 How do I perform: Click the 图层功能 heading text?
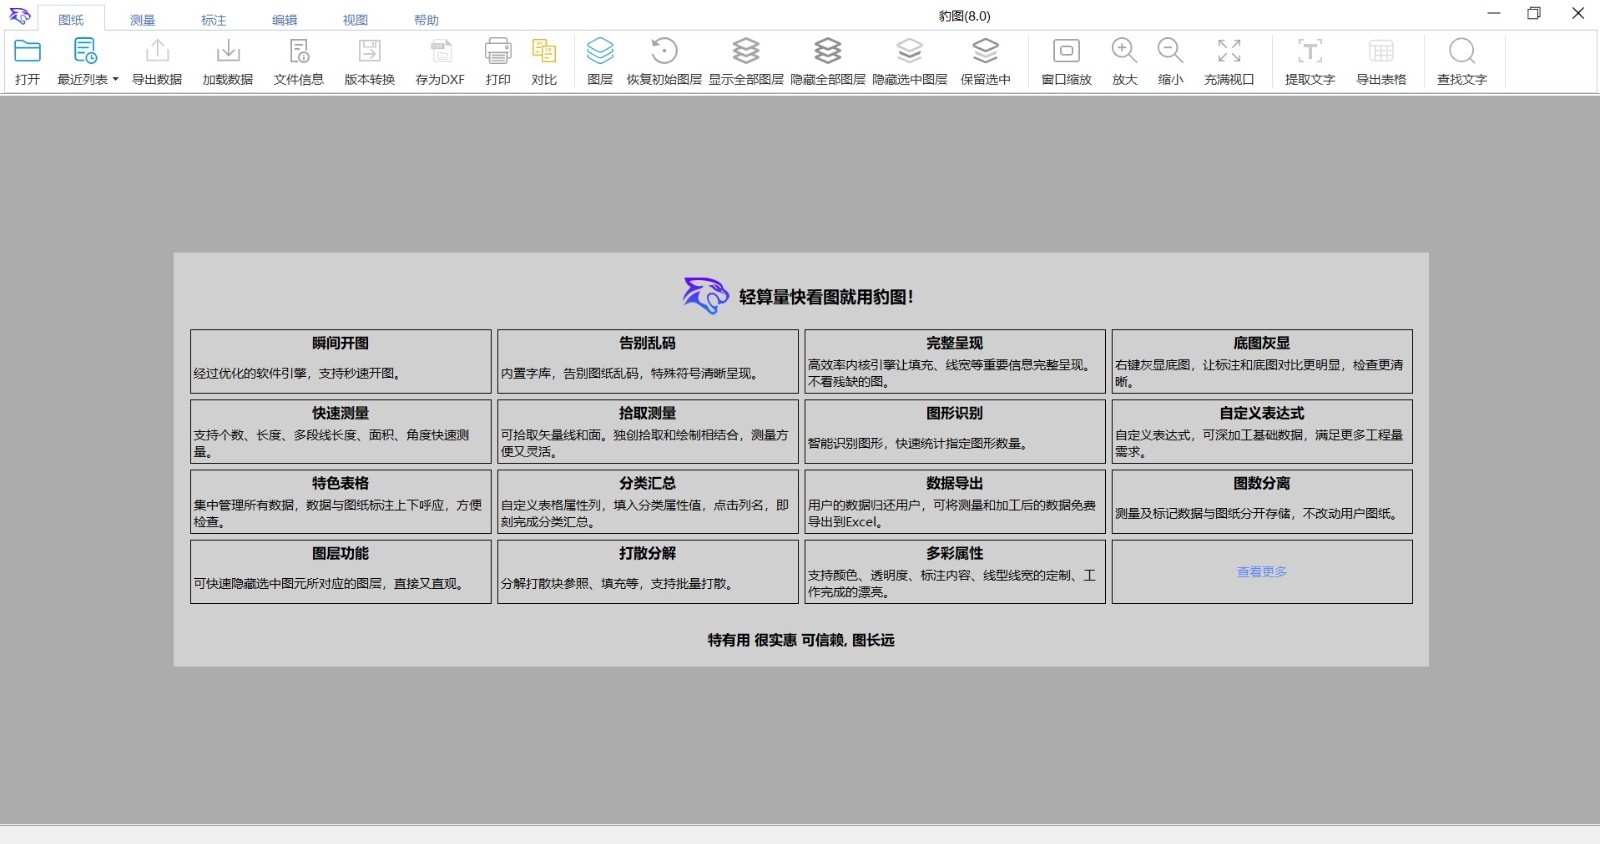(341, 553)
